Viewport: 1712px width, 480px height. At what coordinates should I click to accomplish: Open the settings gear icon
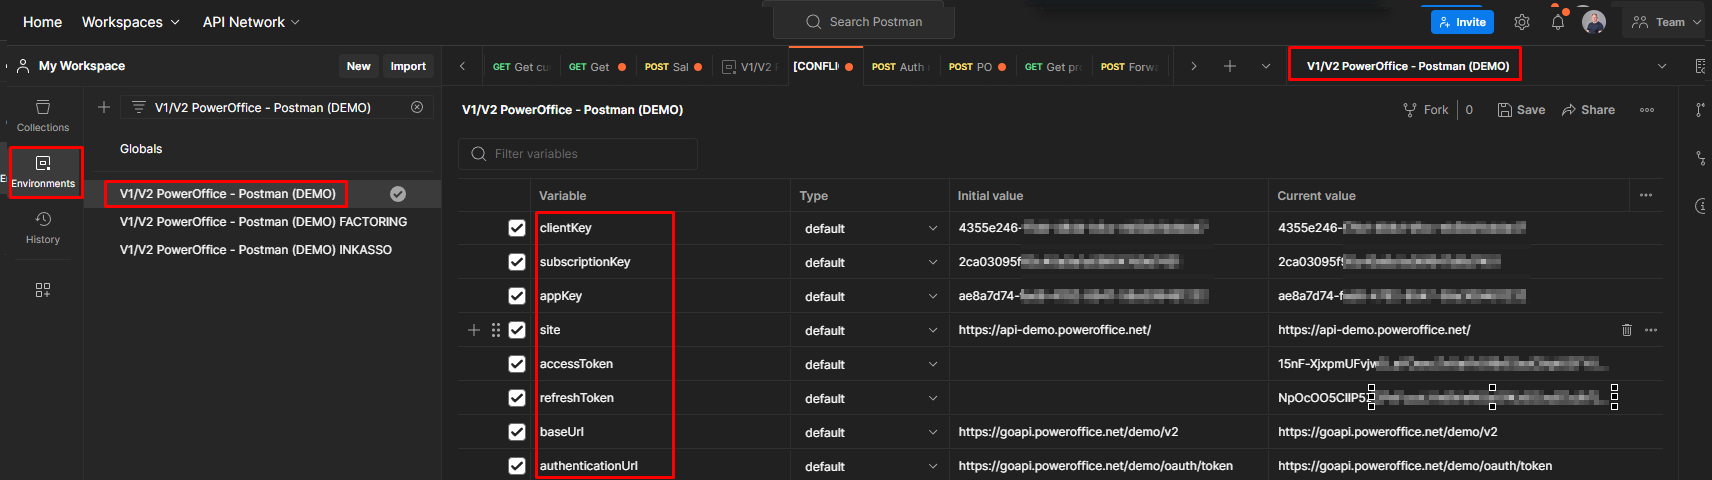(x=1521, y=22)
